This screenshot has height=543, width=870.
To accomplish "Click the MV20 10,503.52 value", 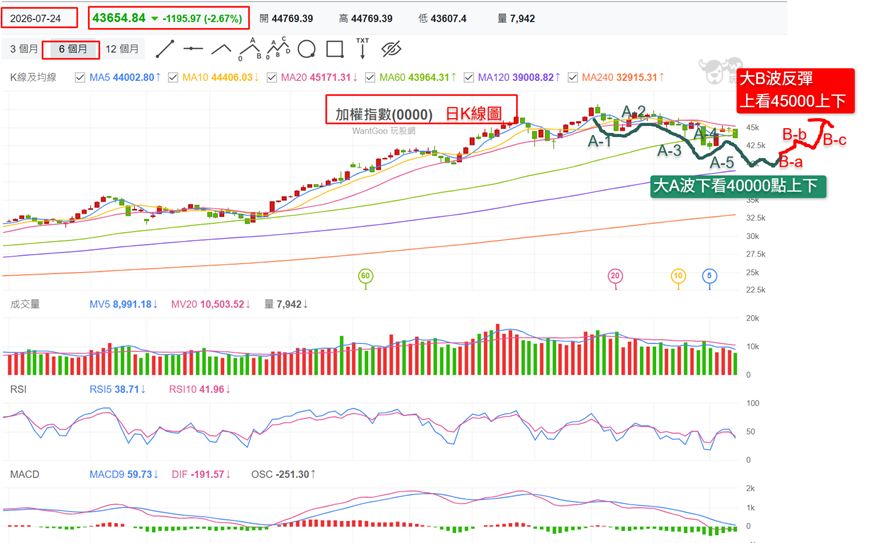I will point(210,304).
